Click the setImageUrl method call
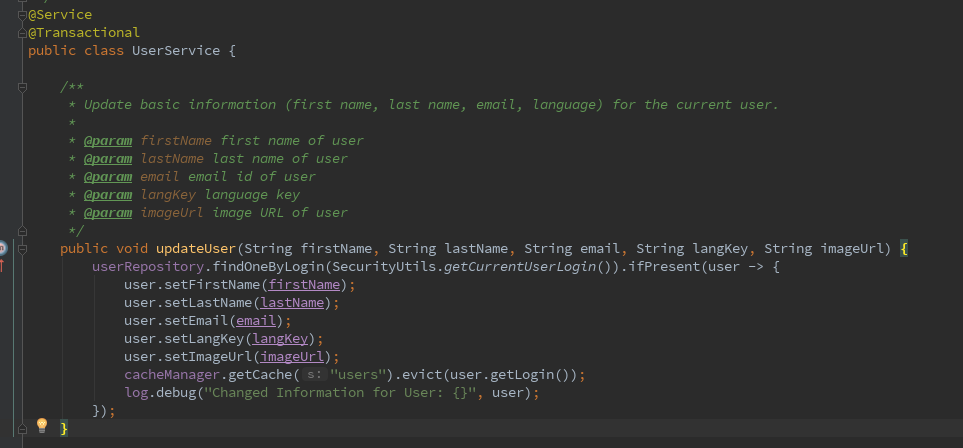Viewport: 963px width, 448px height. tap(208, 356)
